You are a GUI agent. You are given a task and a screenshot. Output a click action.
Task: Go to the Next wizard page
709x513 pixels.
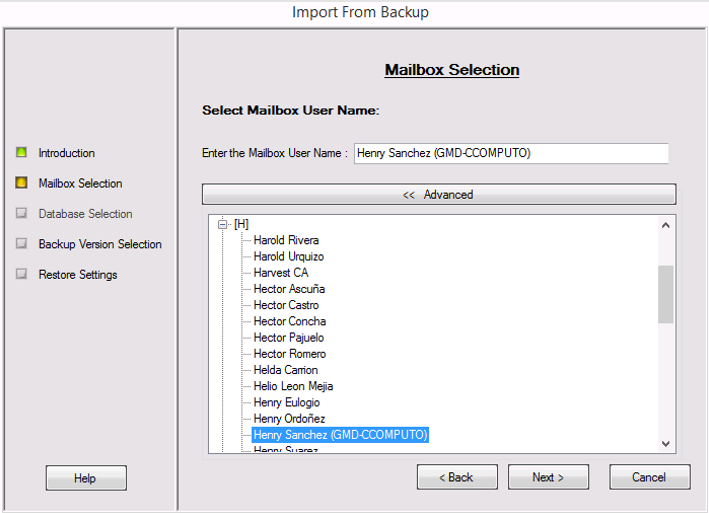(548, 477)
